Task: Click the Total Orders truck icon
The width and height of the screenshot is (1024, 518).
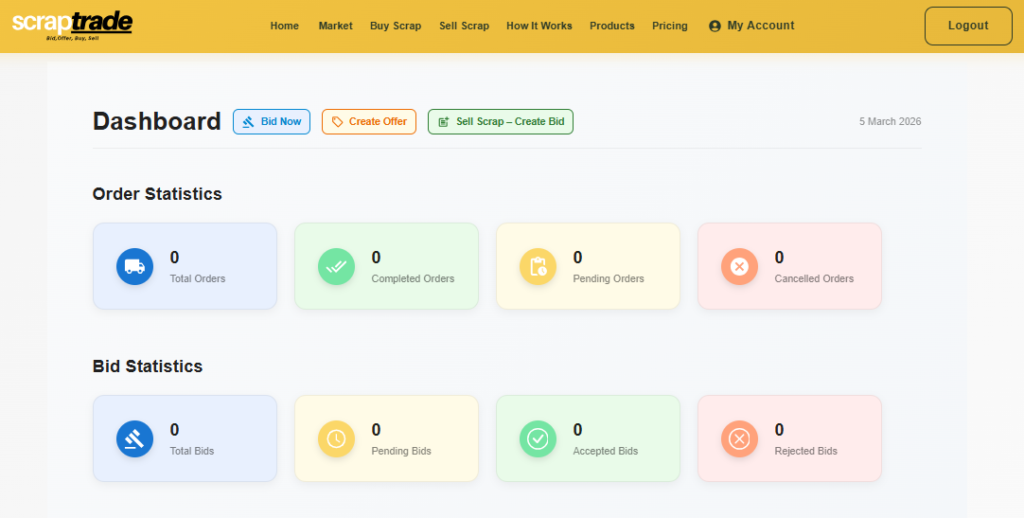Action: (x=135, y=266)
